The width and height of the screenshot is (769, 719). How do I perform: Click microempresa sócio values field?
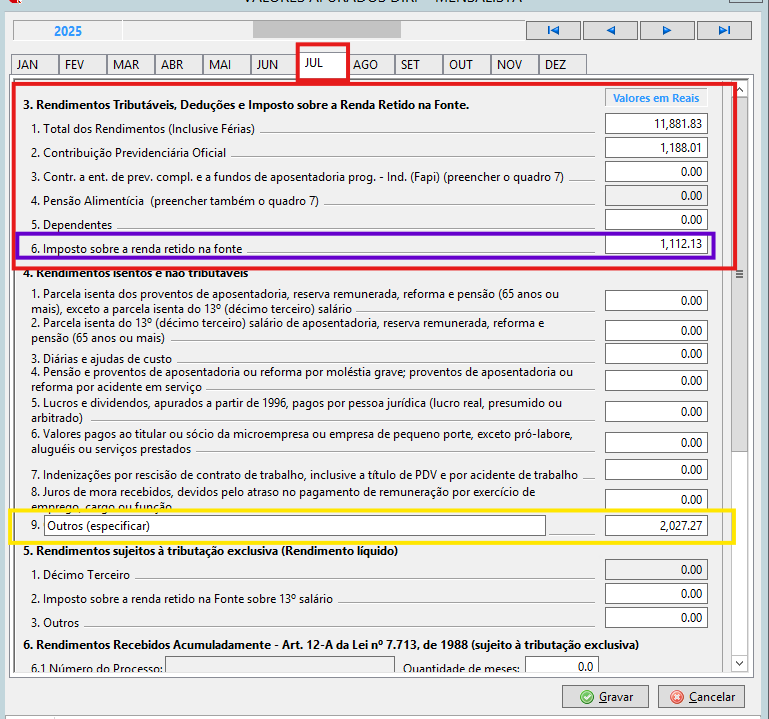point(656,442)
